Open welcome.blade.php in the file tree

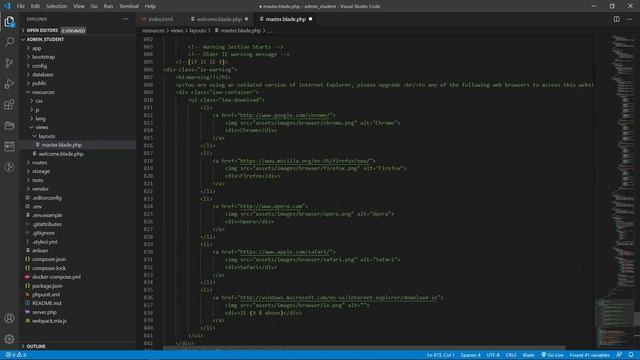[x=61, y=154]
